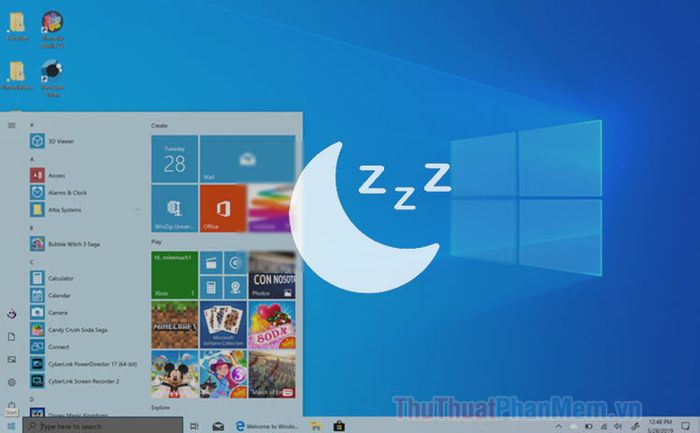Jump via letter C list header
This screenshot has width=700, height=433.
pos(32,262)
